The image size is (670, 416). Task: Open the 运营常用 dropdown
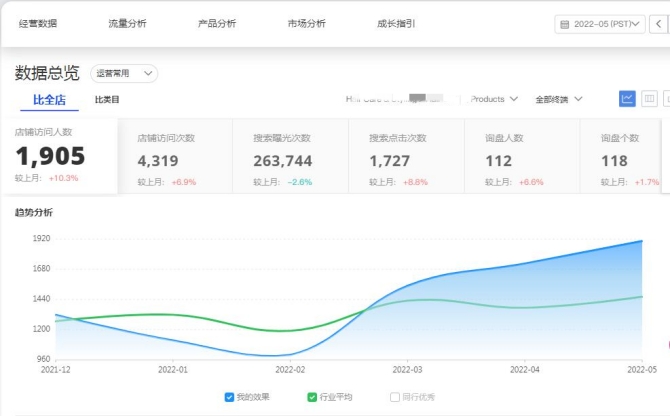coord(124,73)
